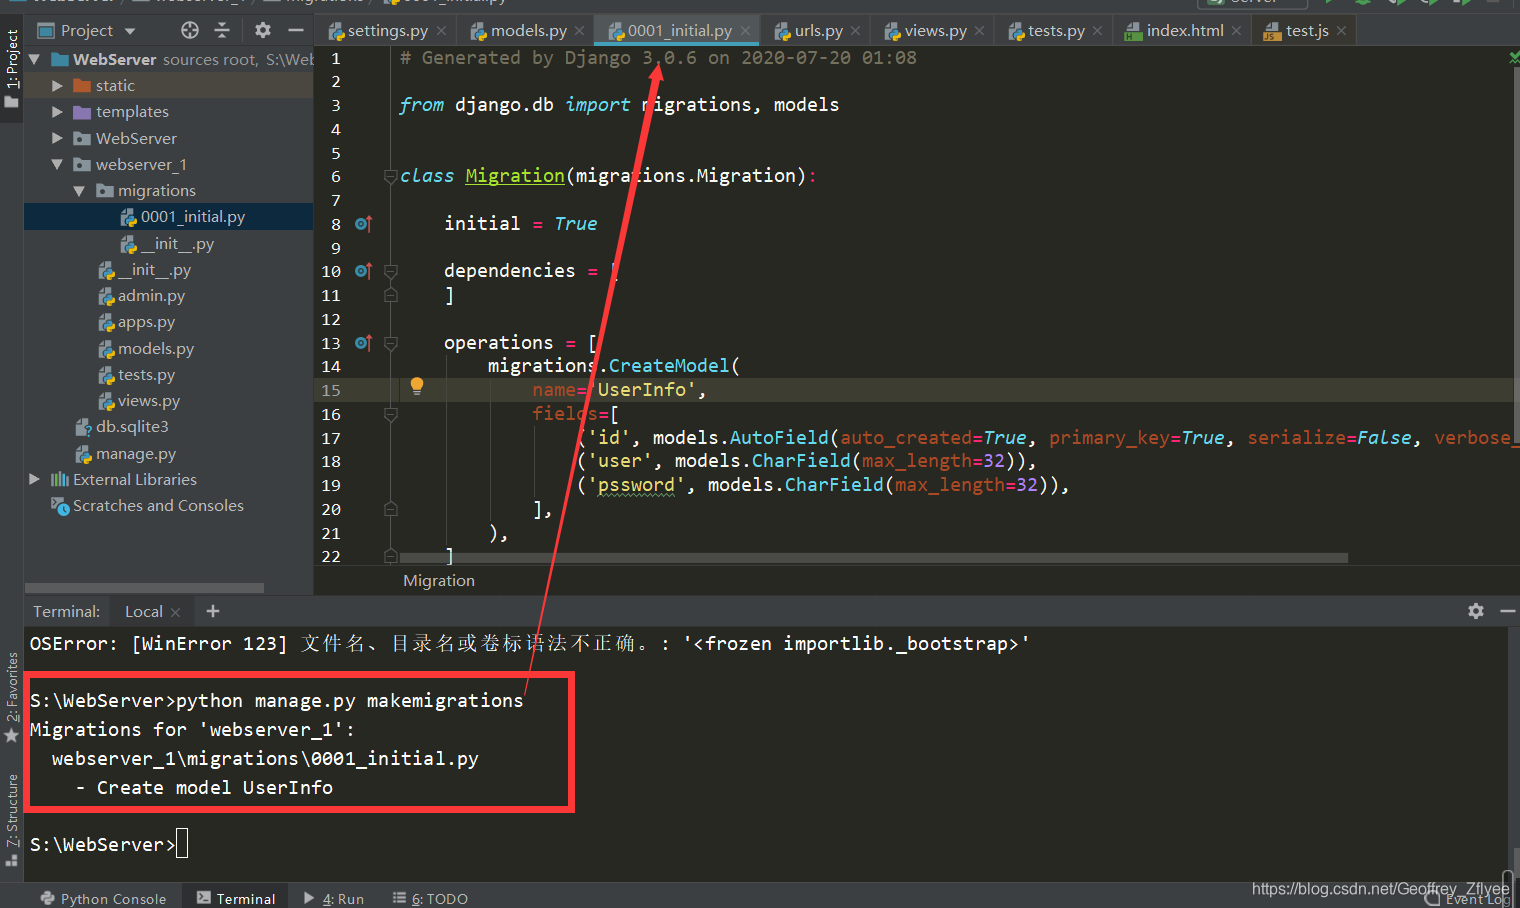
Task: Close the views.py editor tab
Action: [980, 31]
